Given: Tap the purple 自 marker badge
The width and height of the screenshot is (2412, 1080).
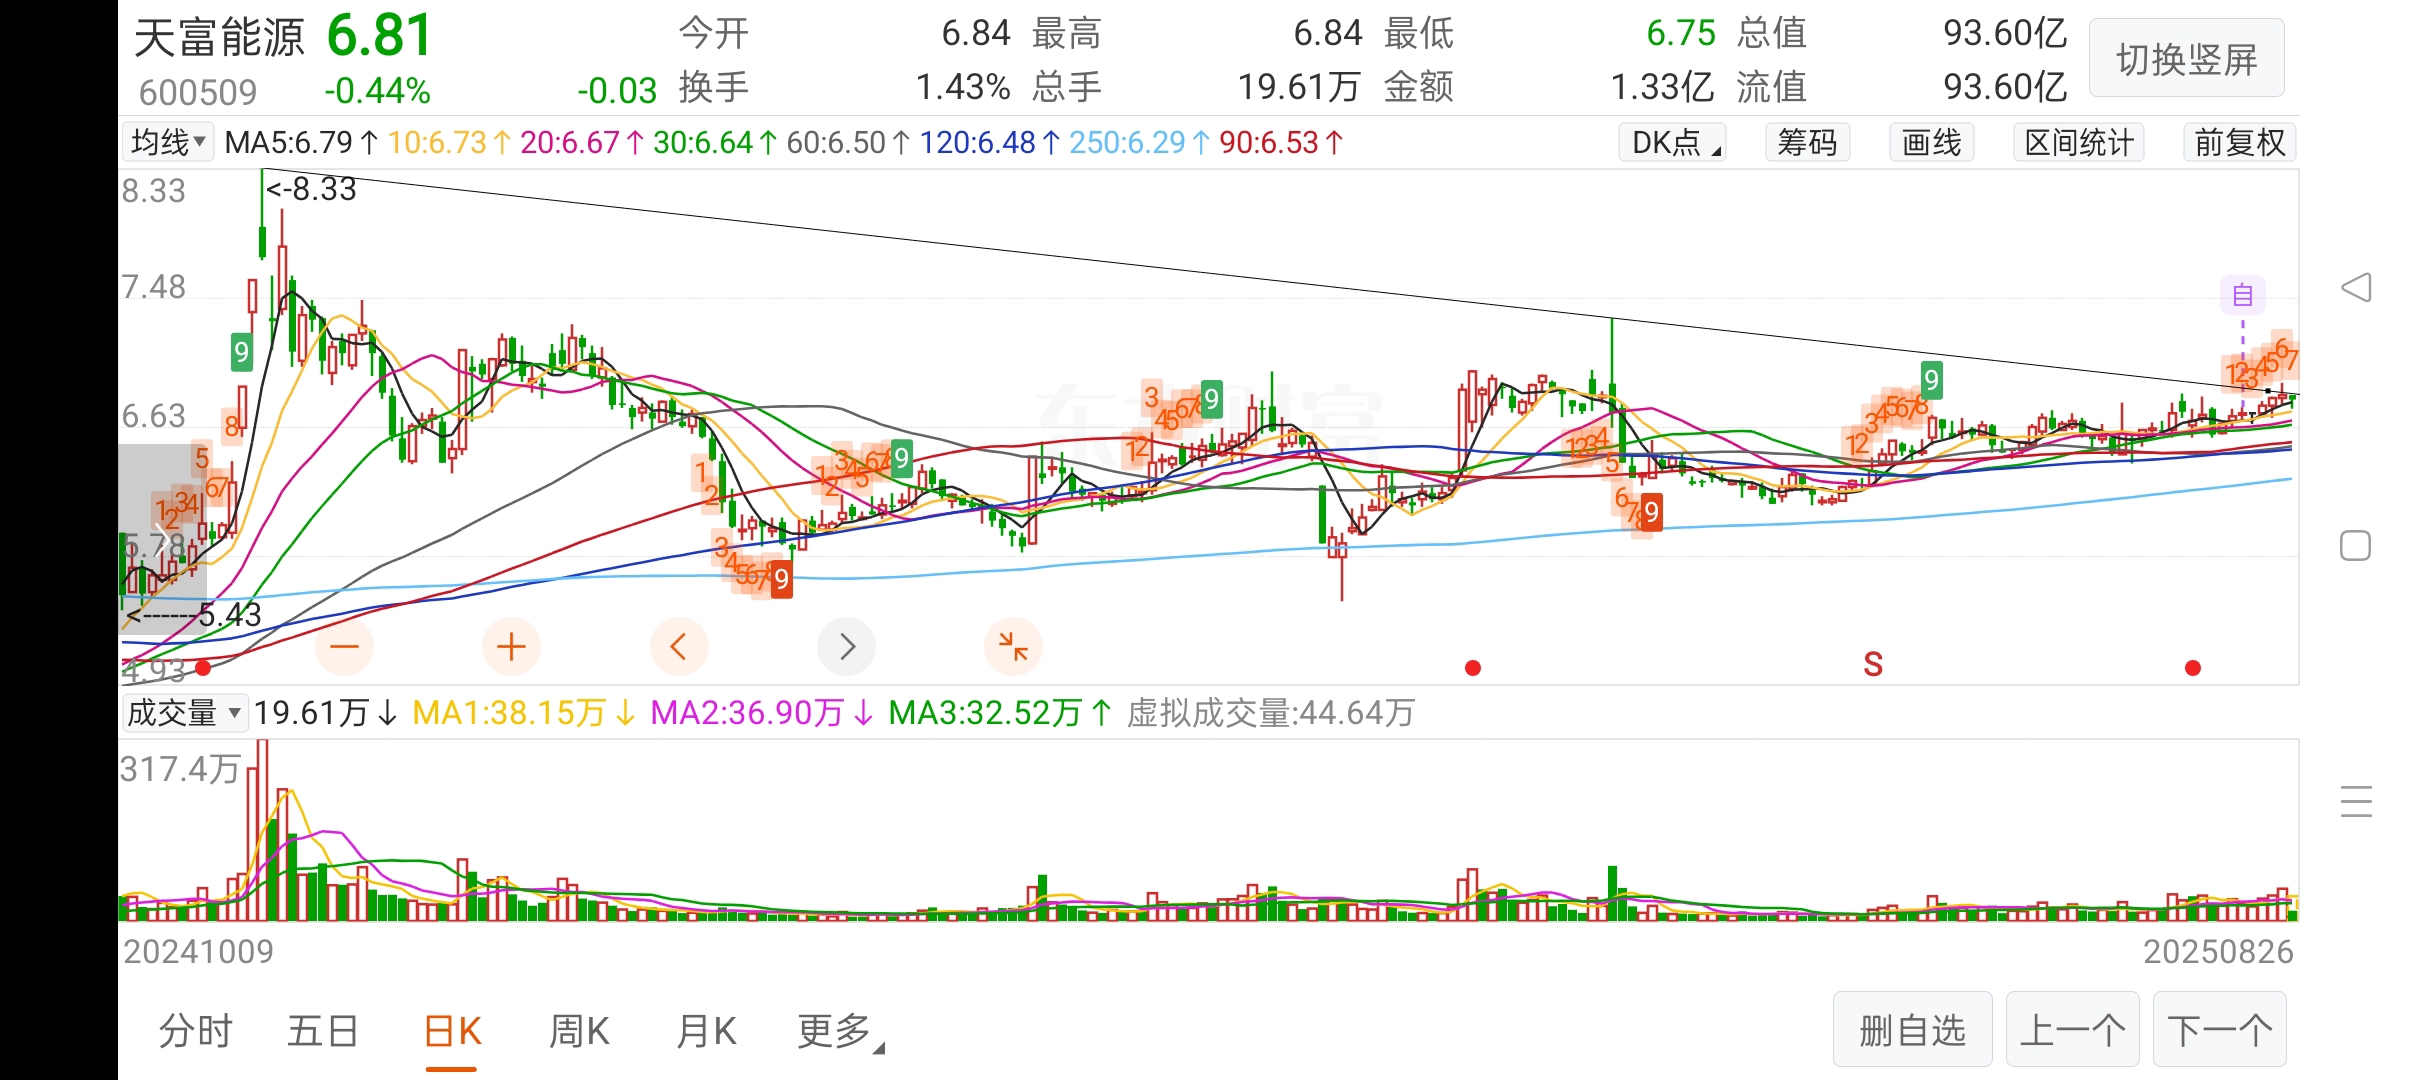Looking at the screenshot, I should [2243, 295].
